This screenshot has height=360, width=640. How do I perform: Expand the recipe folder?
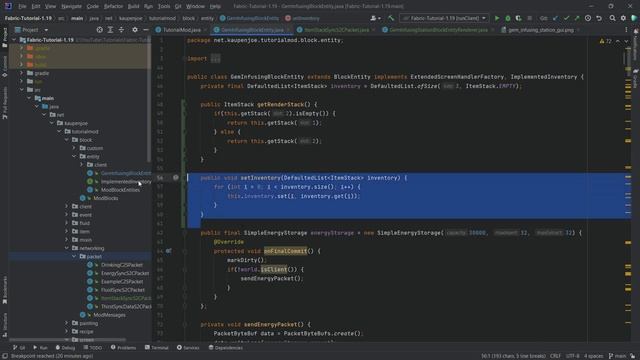[67, 331]
